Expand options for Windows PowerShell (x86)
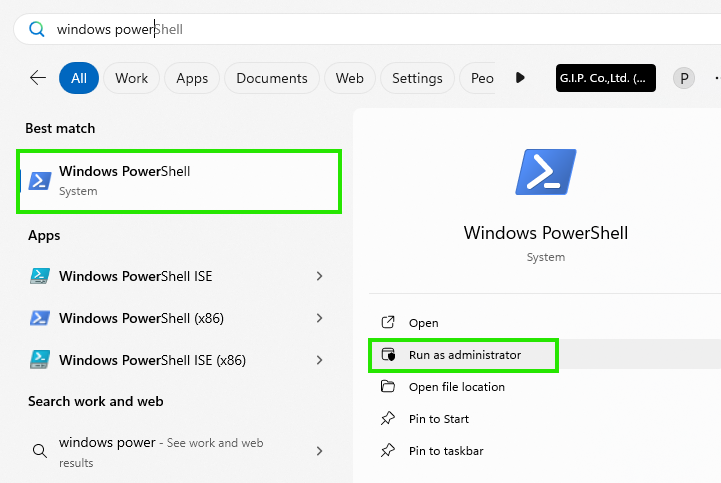Viewport: 721px width, 483px height. (x=320, y=318)
